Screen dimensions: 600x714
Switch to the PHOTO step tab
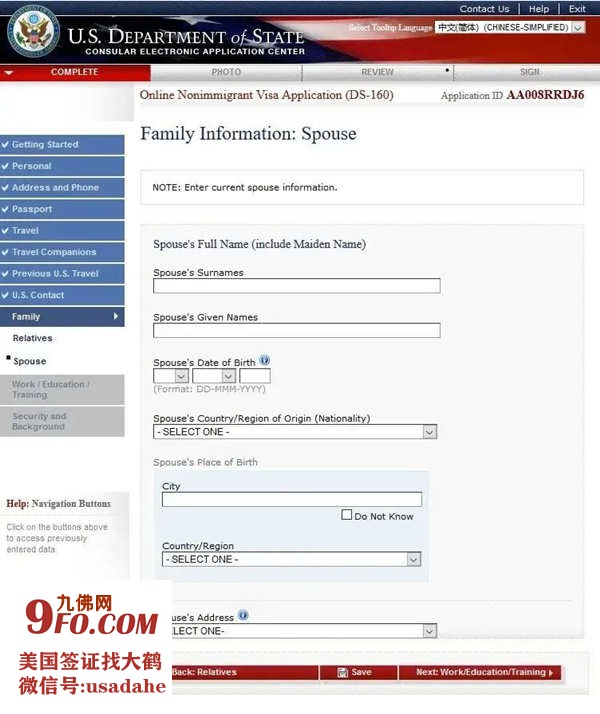coord(226,72)
